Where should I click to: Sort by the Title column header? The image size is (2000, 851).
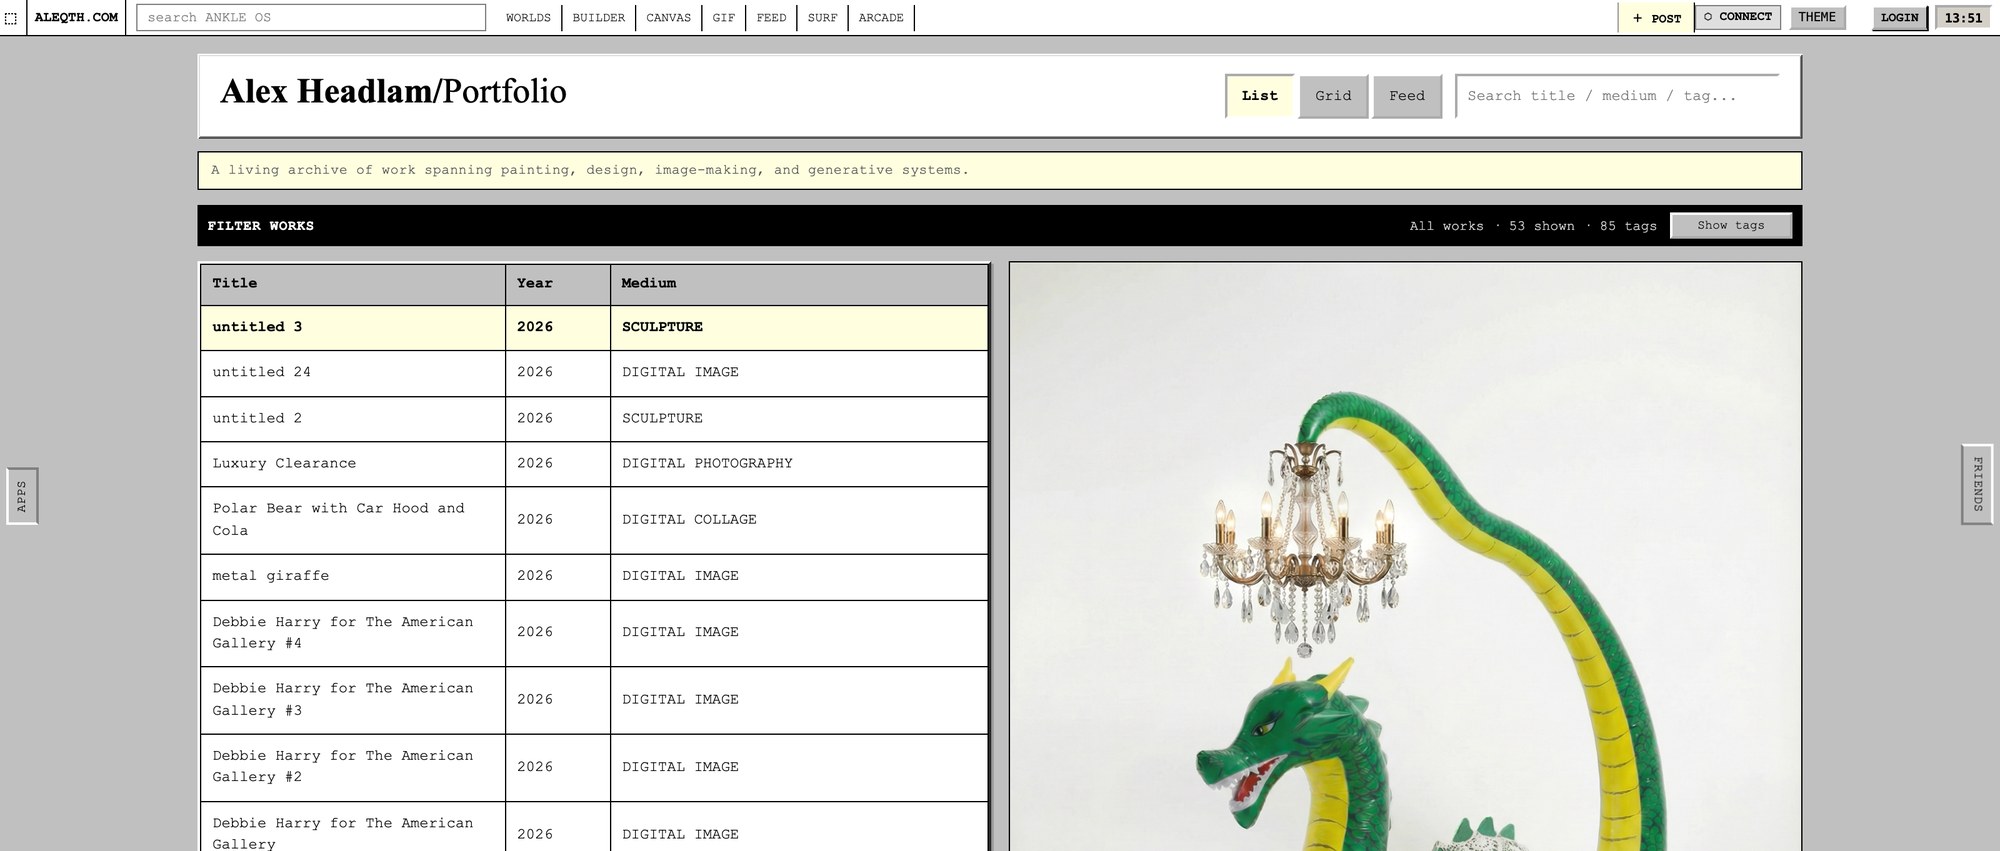[353, 284]
